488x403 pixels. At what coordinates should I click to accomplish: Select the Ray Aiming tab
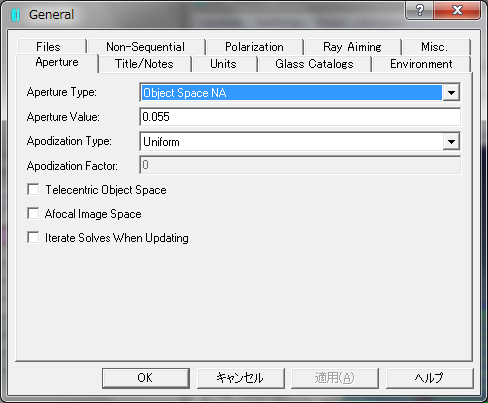click(352, 47)
